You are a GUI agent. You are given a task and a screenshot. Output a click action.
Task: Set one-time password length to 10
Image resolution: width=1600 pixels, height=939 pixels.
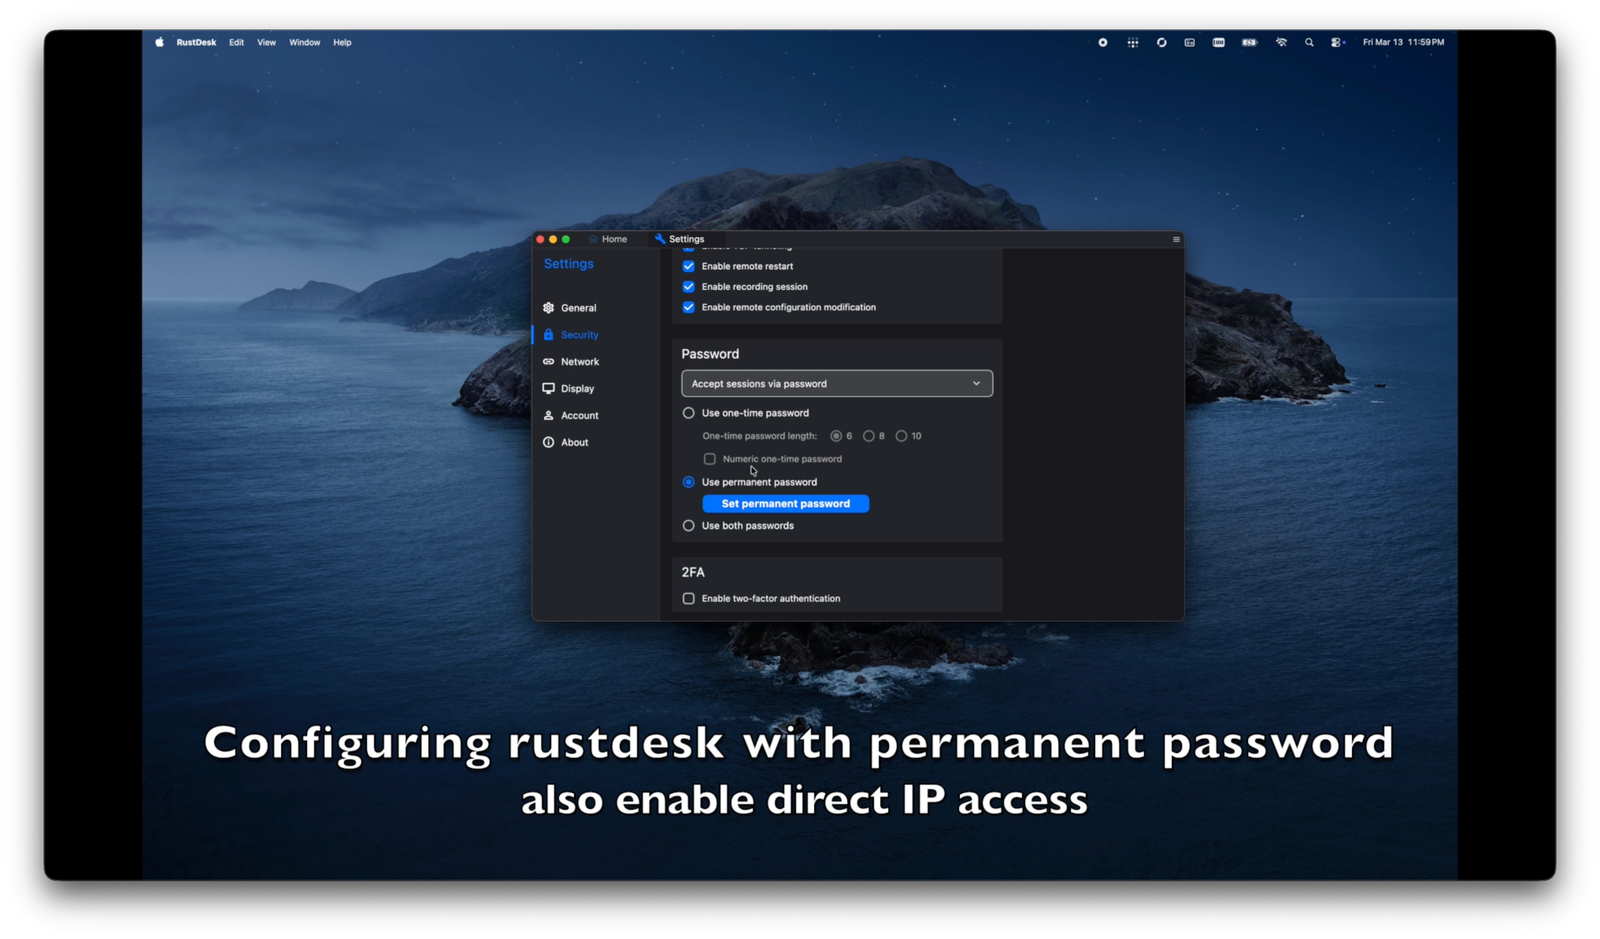(x=902, y=436)
